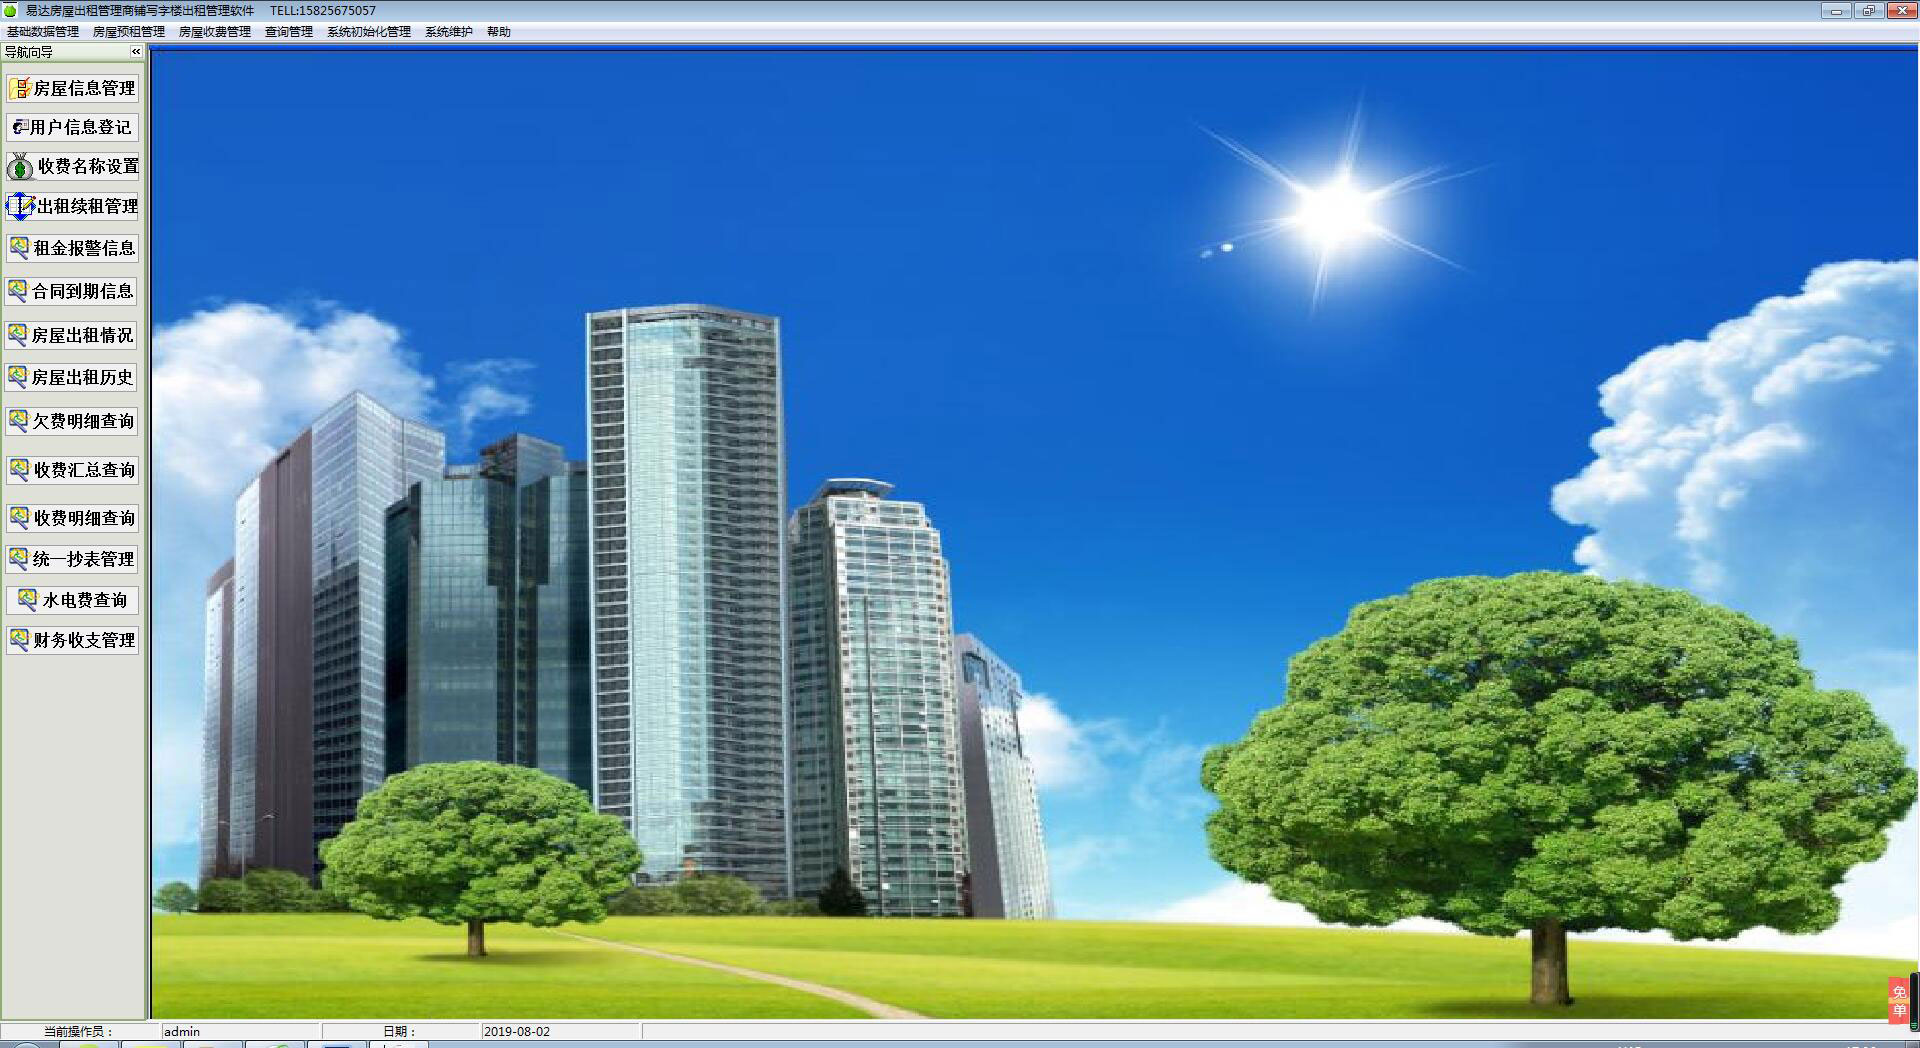Click the date 2019-08-02 in status bar
The height and width of the screenshot is (1048, 1920).
561,1031
